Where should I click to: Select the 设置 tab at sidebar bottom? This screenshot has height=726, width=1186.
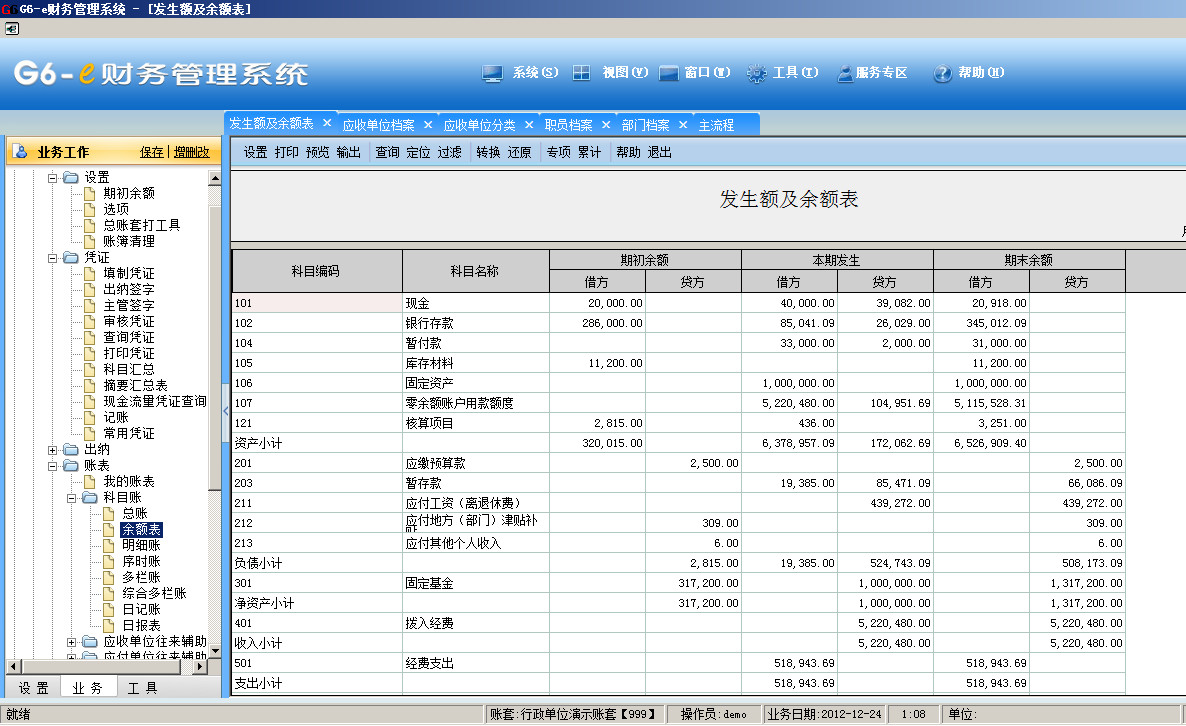point(33,688)
